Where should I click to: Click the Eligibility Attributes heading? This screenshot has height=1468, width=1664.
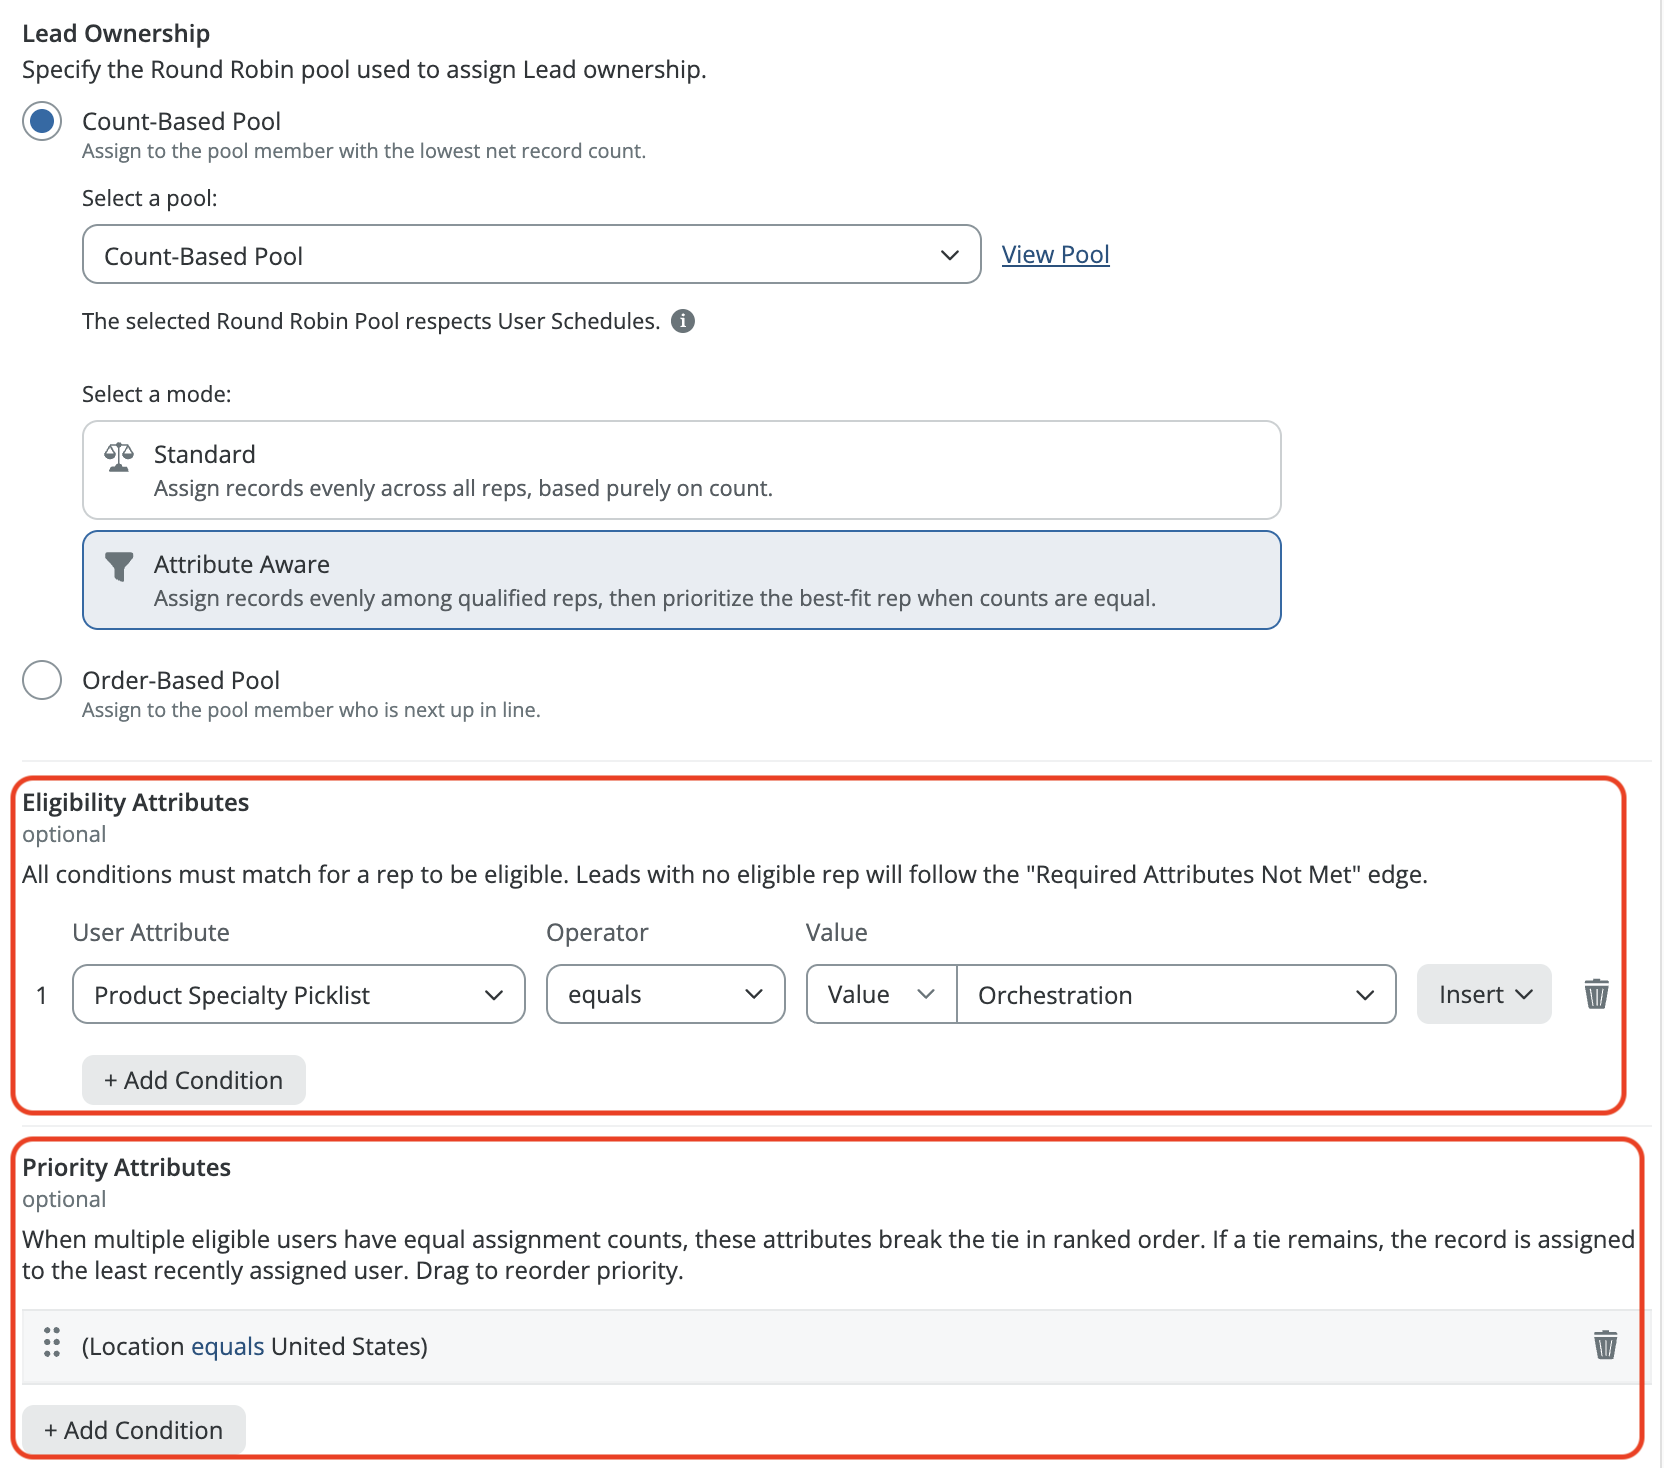point(136,802)
